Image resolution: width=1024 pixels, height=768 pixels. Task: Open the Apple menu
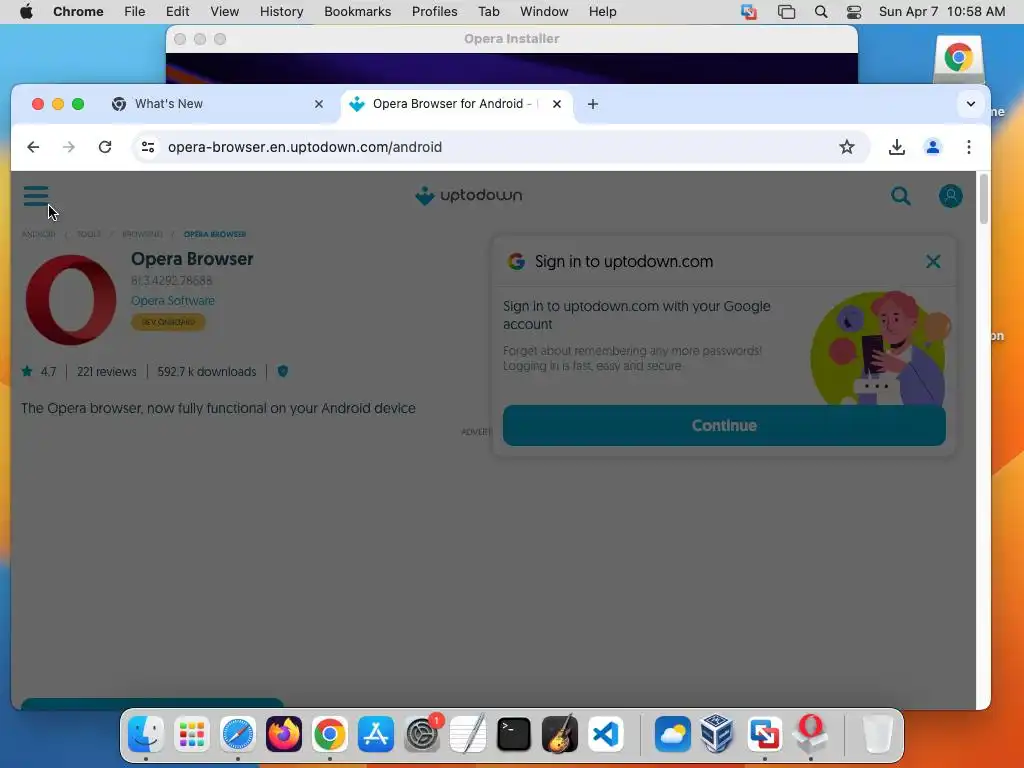point(26,12)
